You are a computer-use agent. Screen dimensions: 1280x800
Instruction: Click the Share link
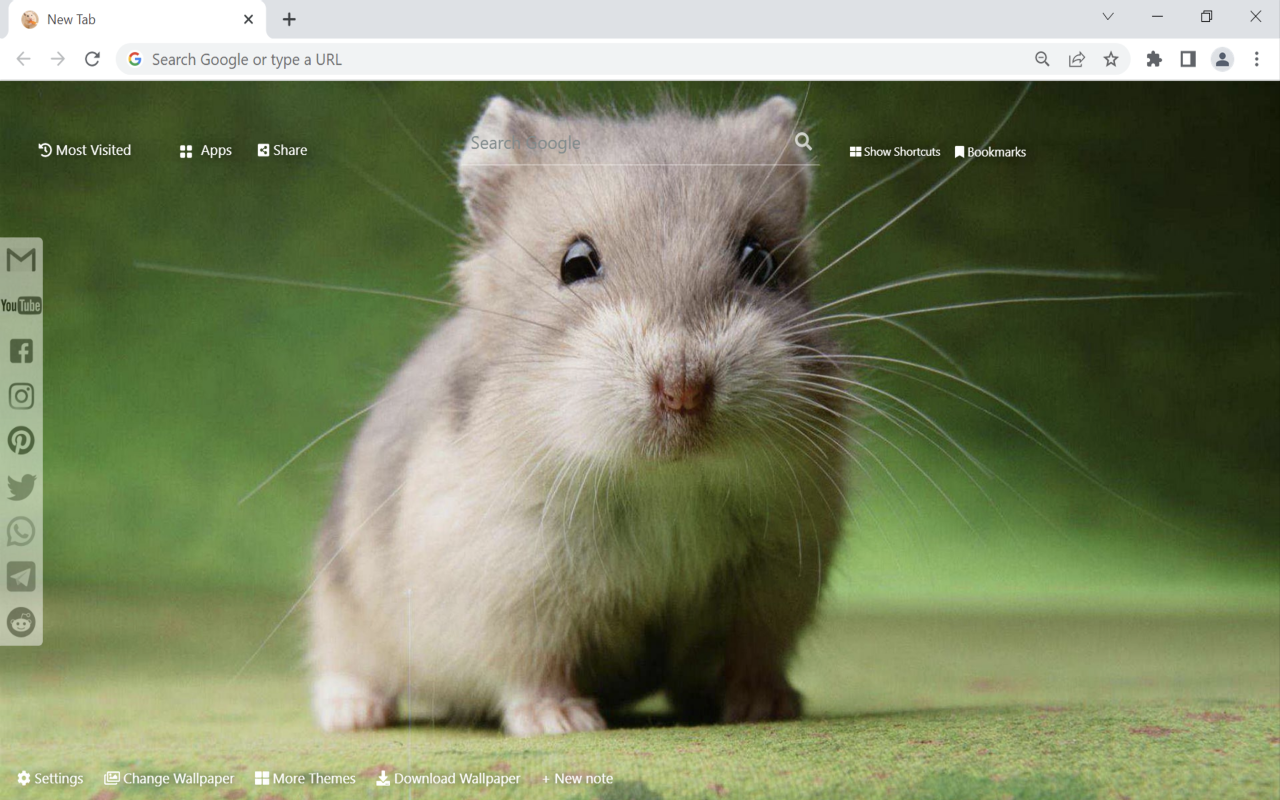282,150
